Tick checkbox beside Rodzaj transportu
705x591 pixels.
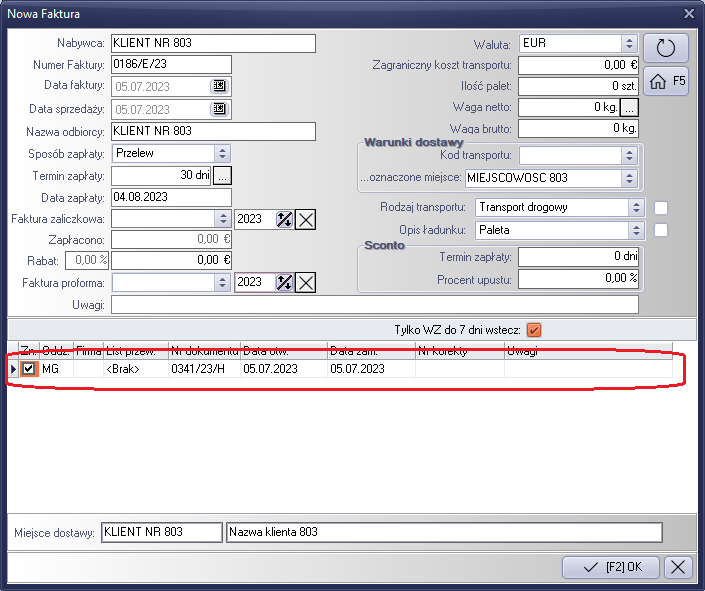tap(661, 208)
